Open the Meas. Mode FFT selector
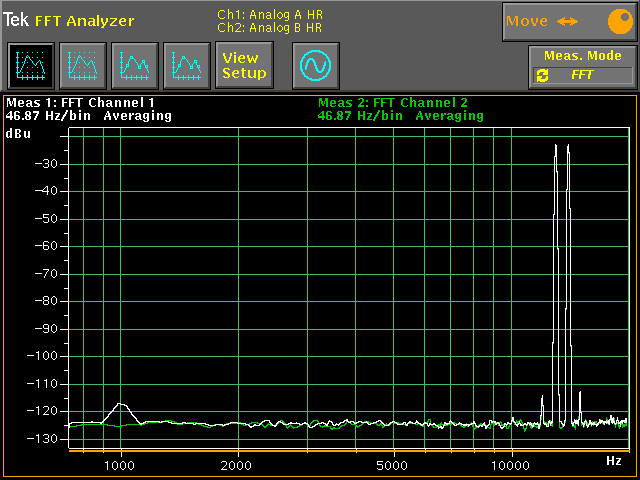This screenshot has width=640, height=480. tap(584, 75)
